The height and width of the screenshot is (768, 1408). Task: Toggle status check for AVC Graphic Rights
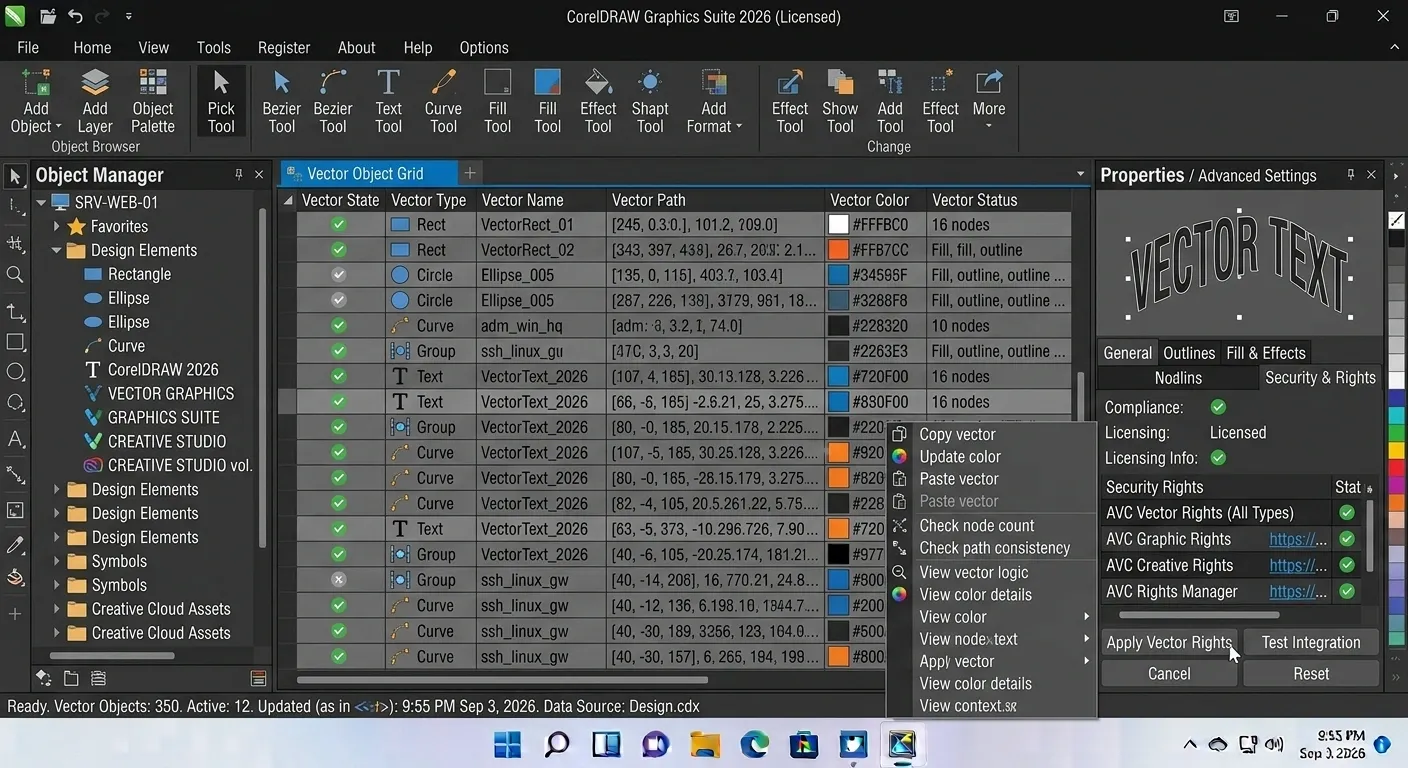click(x=1347, y=539)
